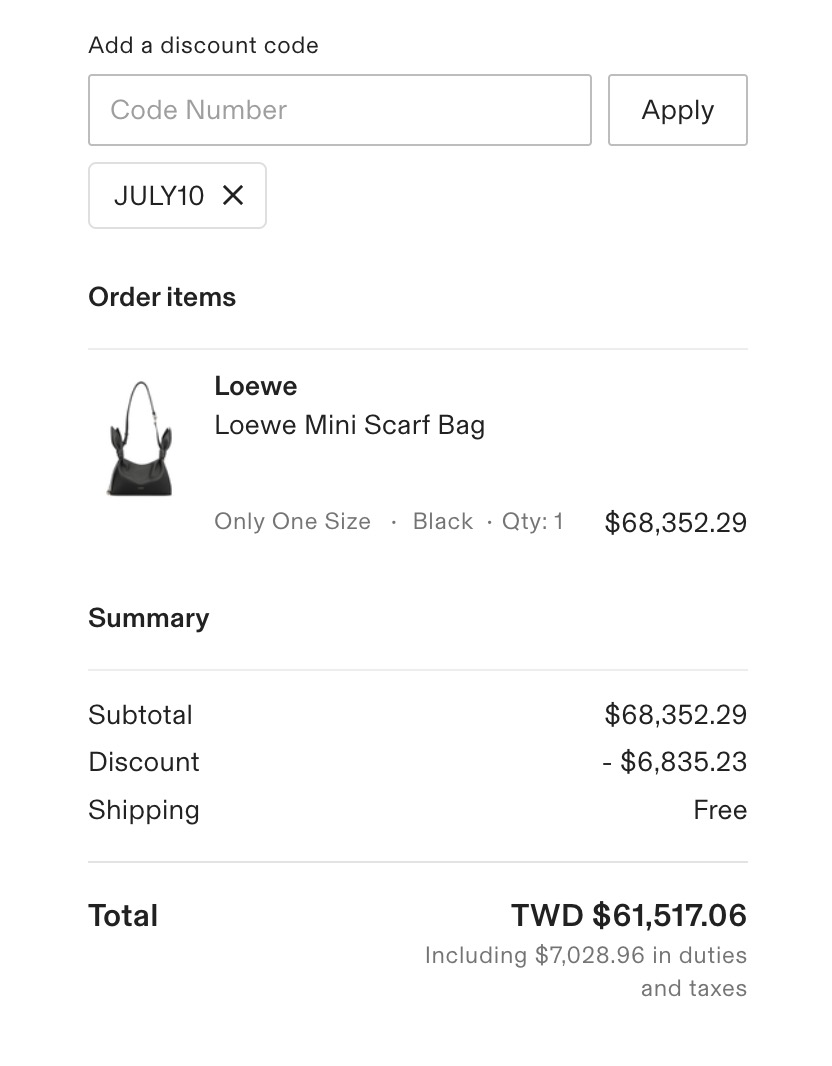
Task: Click the JULY10 code chip
Action: coord(177,196)
